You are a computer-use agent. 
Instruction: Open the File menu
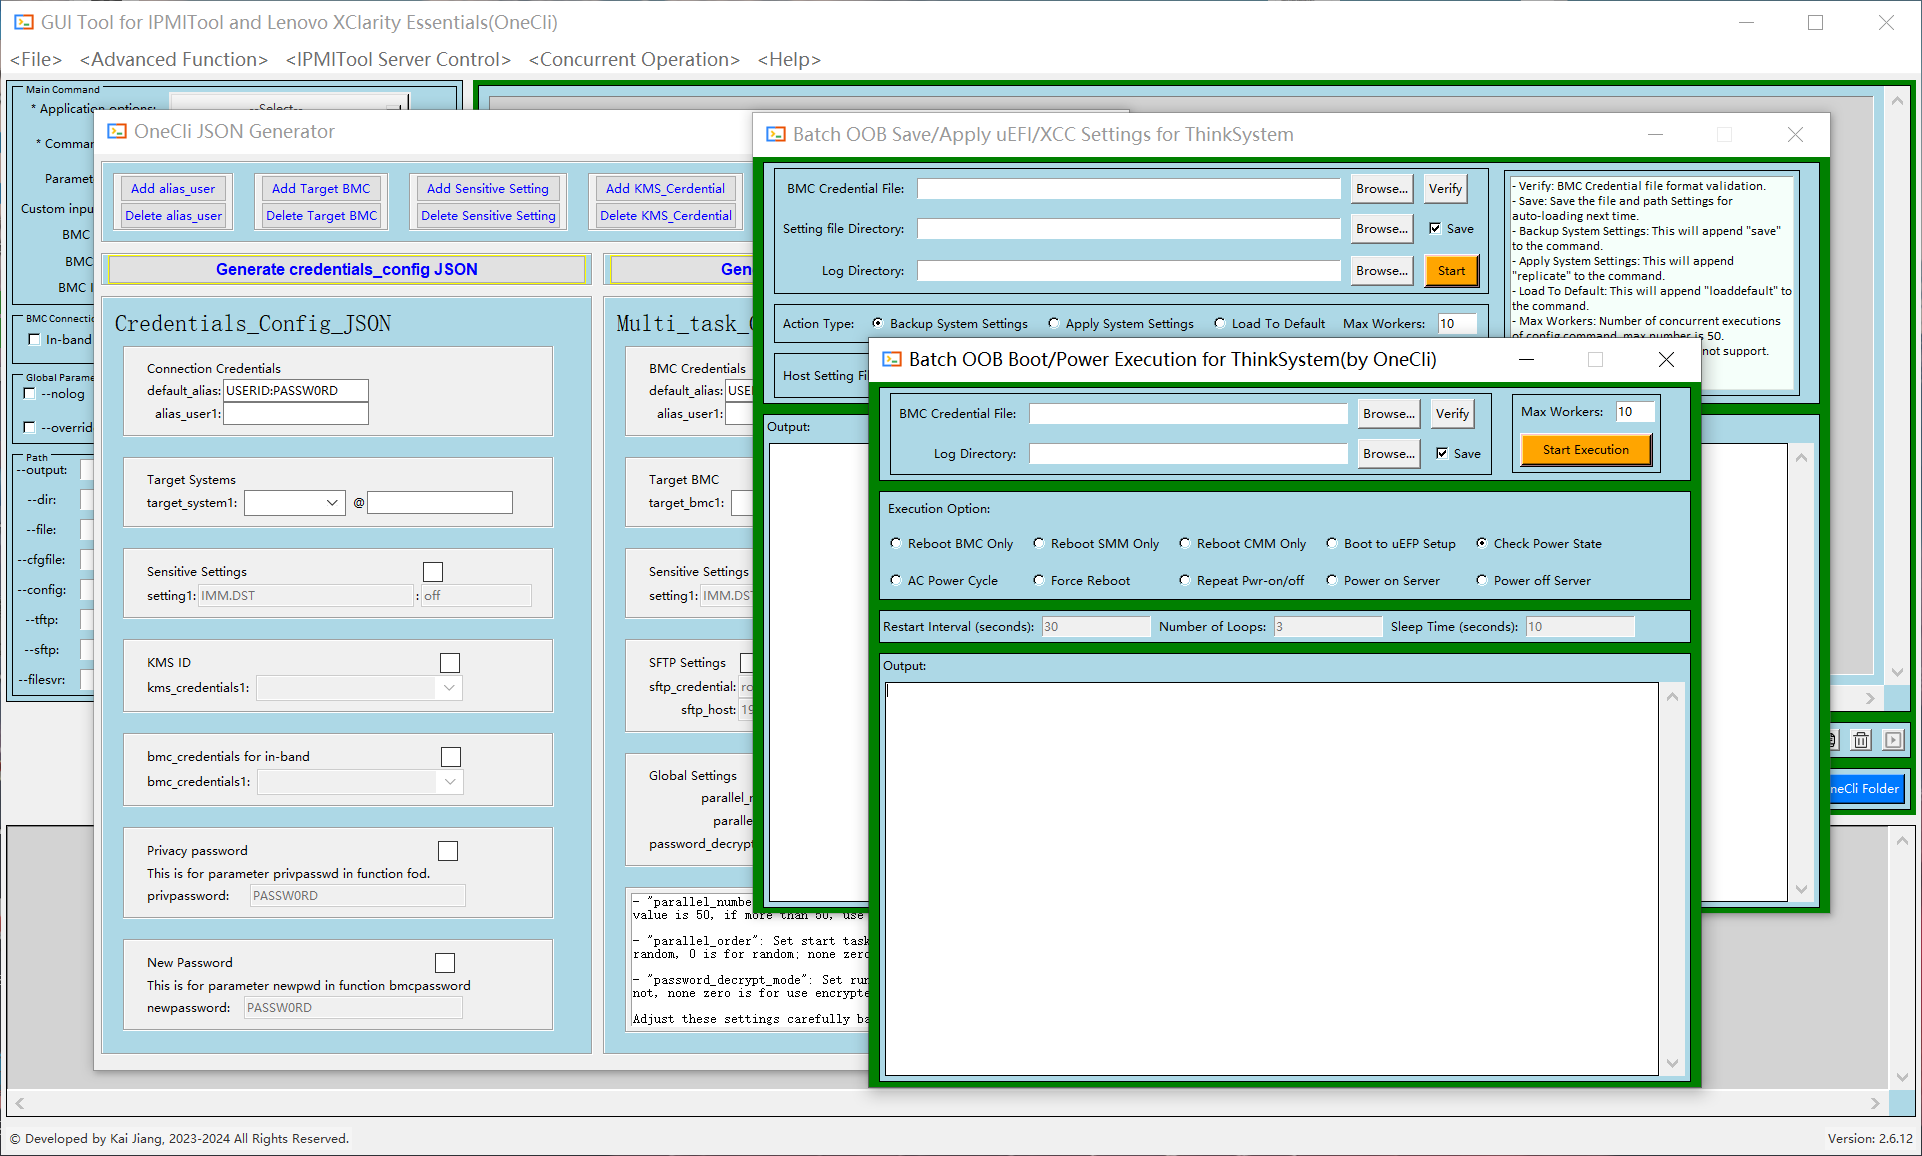click(36, 60)
